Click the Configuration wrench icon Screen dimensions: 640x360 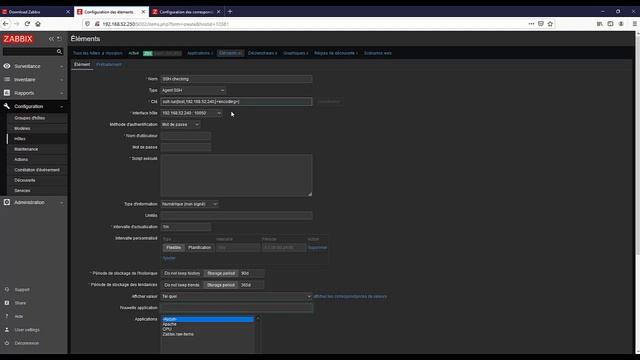[7, 106]
